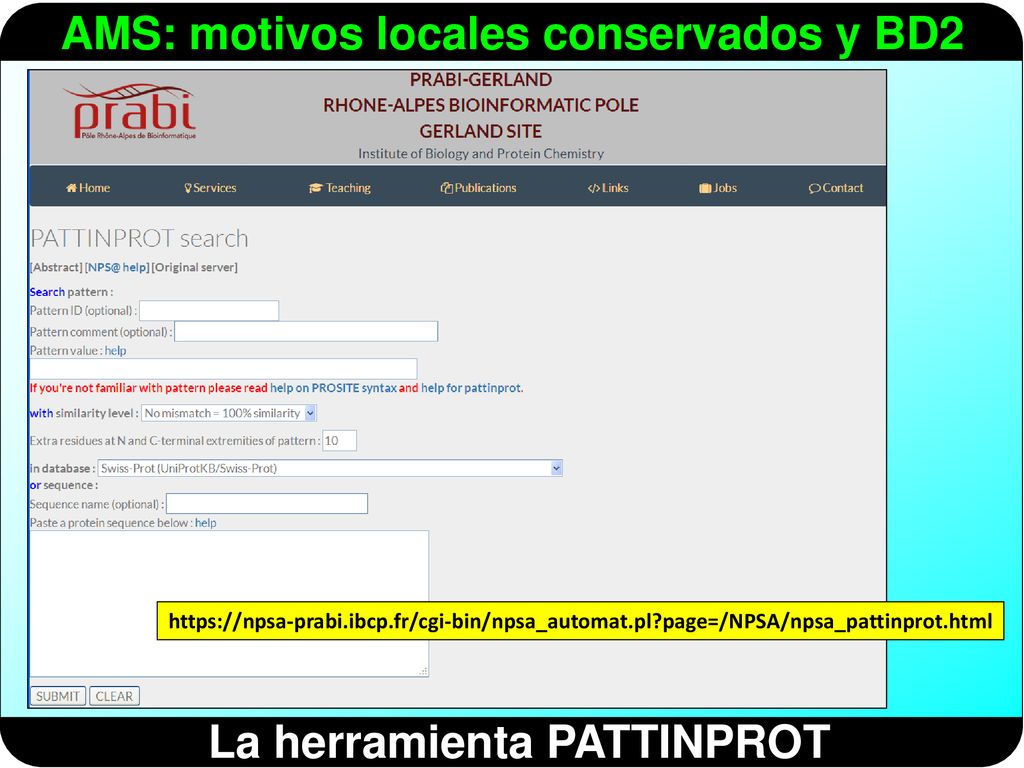Click the PRABI-GERLAND title text

point(481,80)
